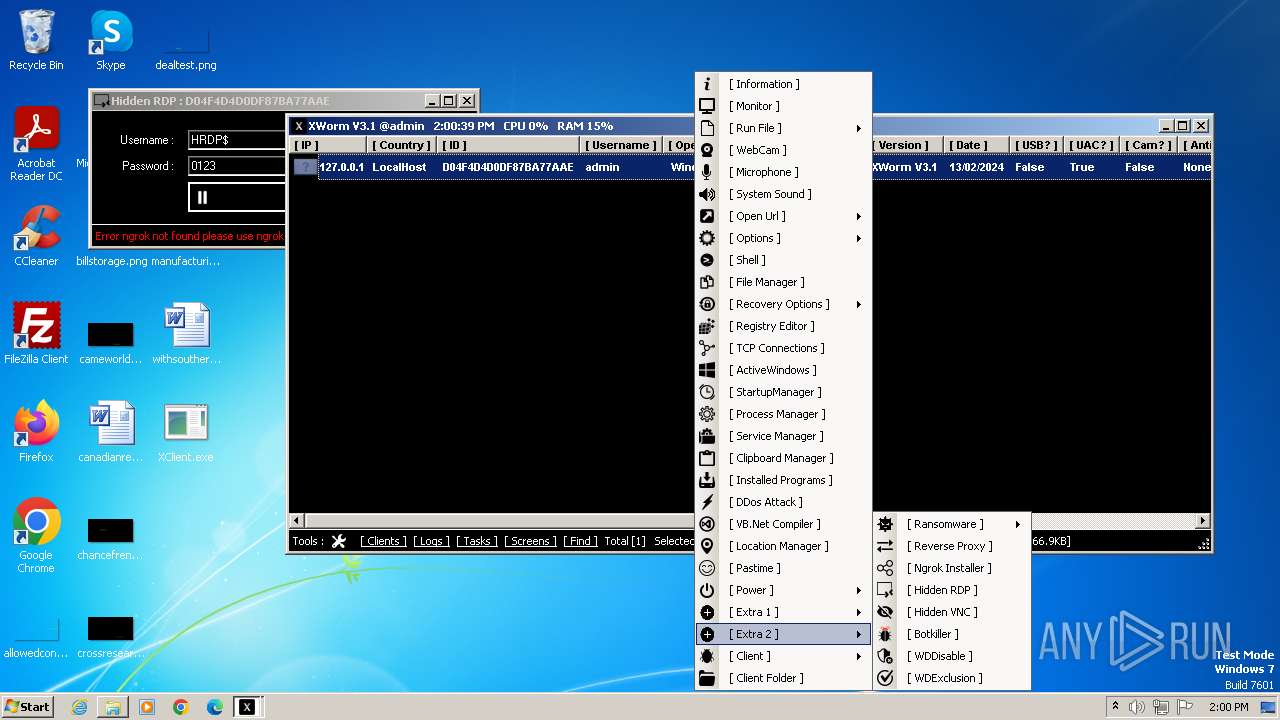Click the volume icon in system tray
Image resolution: width=1280 pixels, height=720 pixels.
click(1136, 707)
